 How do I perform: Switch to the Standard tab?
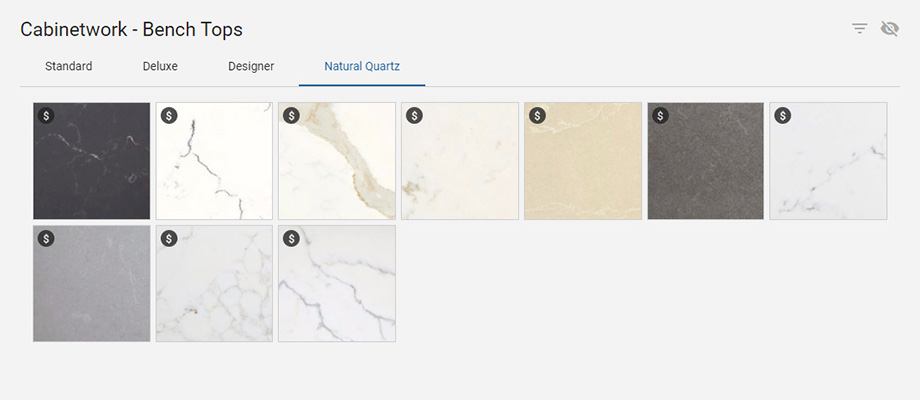pos(69,67)
